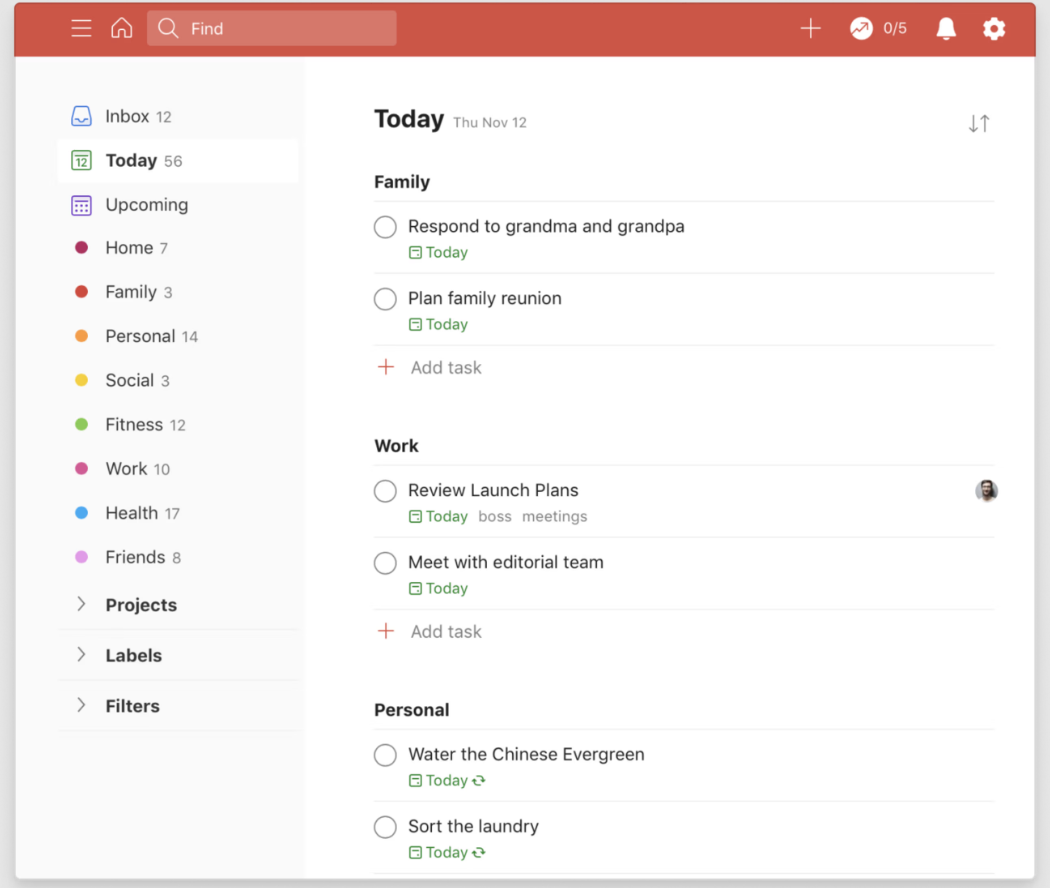Click the Upcoming calendar icon

click(81, 204)
